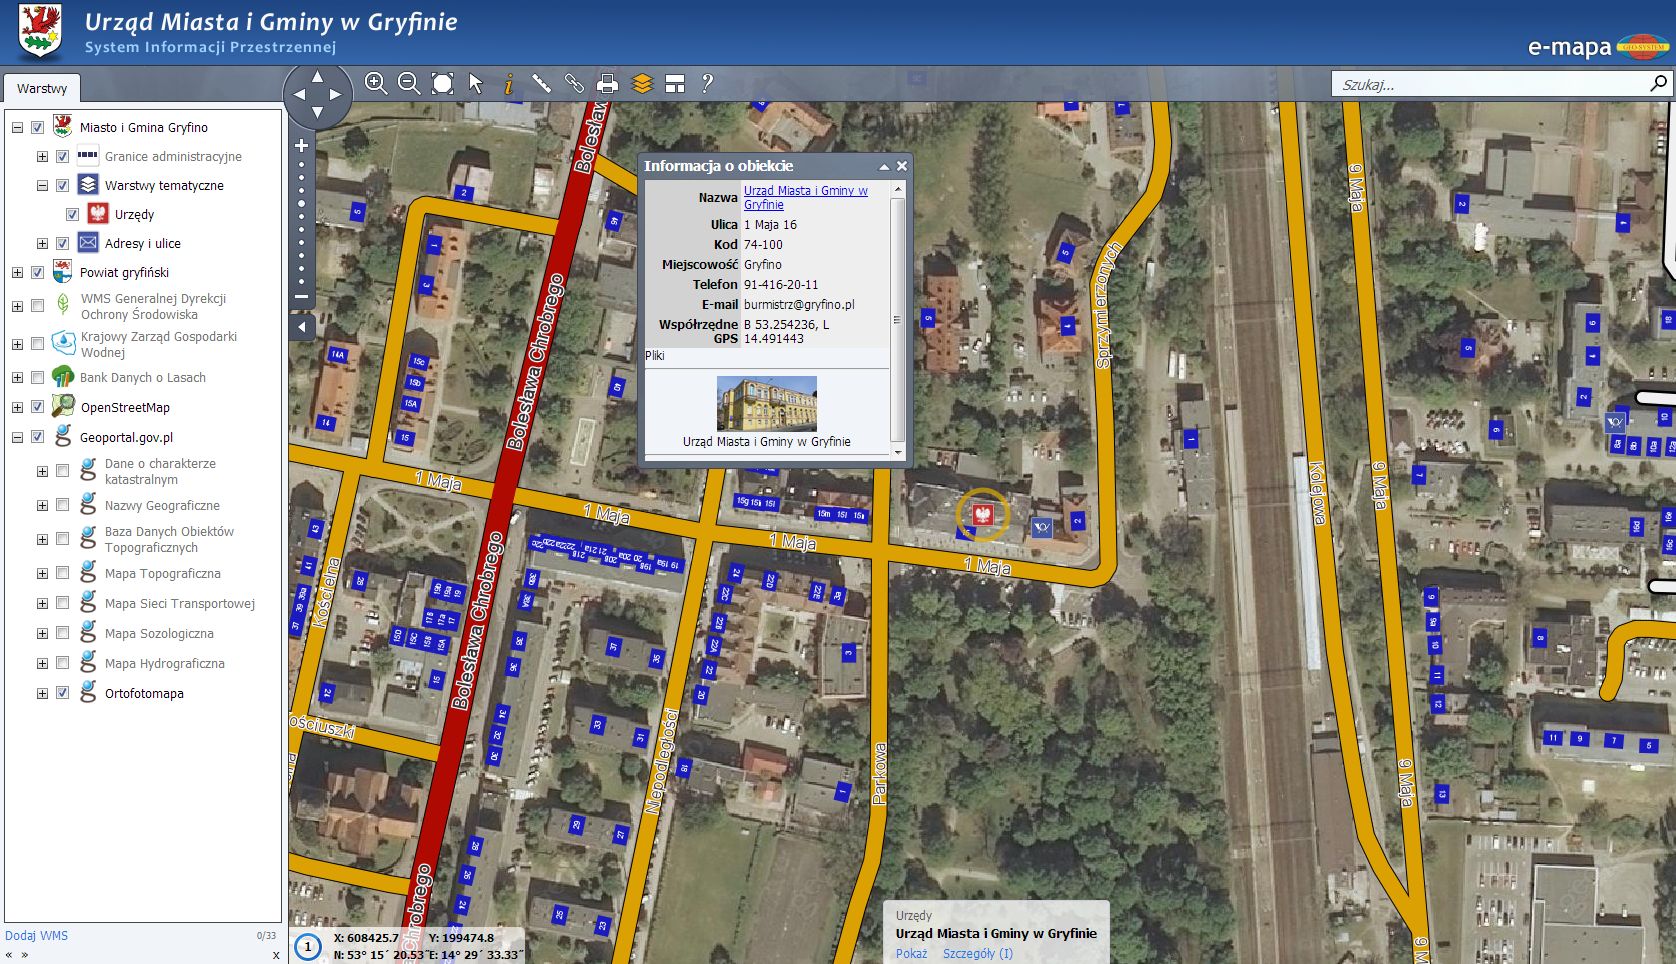Expand Powiat gryfiński node

pyautogui.click(x=17, y=272)
